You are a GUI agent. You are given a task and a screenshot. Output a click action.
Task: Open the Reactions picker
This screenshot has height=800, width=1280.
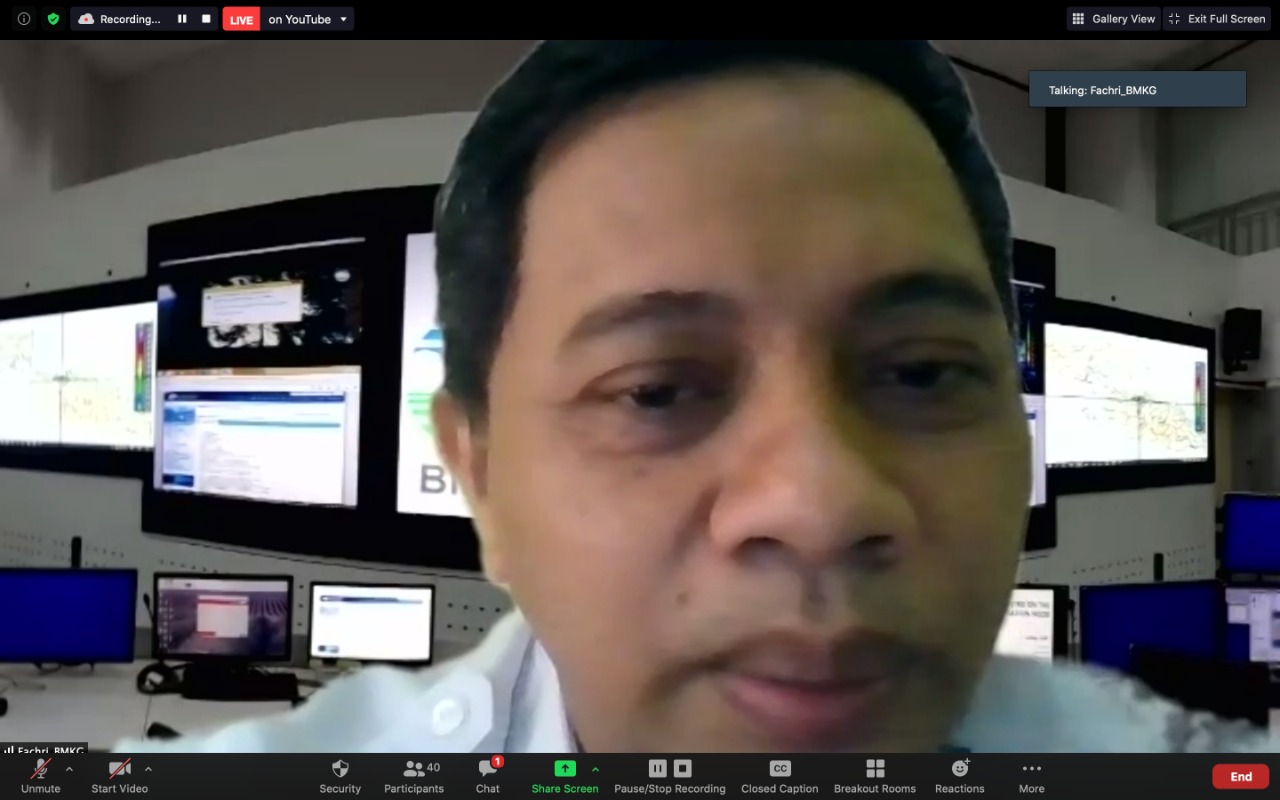coord(960,774)
